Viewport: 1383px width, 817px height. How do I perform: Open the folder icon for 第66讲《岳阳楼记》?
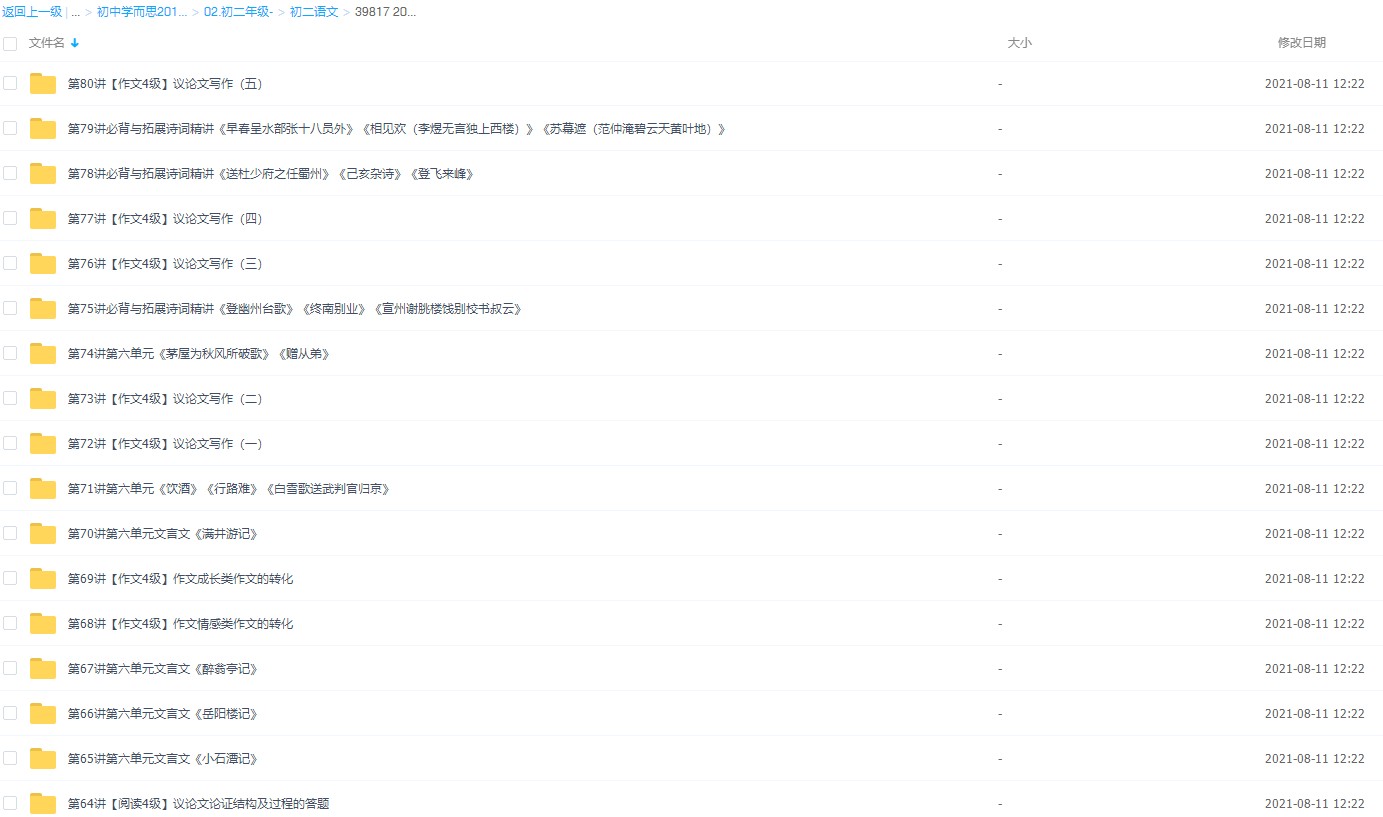tap(41, 713)
